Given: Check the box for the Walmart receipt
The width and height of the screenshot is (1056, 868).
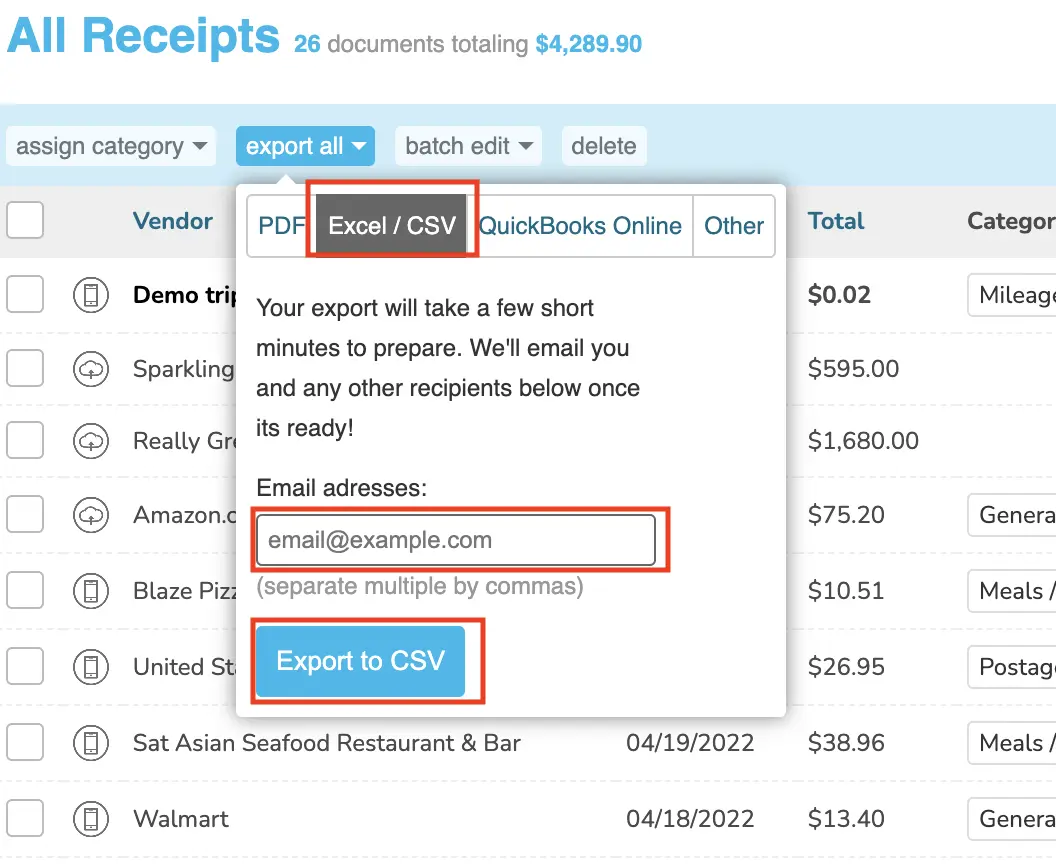Looking at the screenshot, I should (x=25, y=818).
